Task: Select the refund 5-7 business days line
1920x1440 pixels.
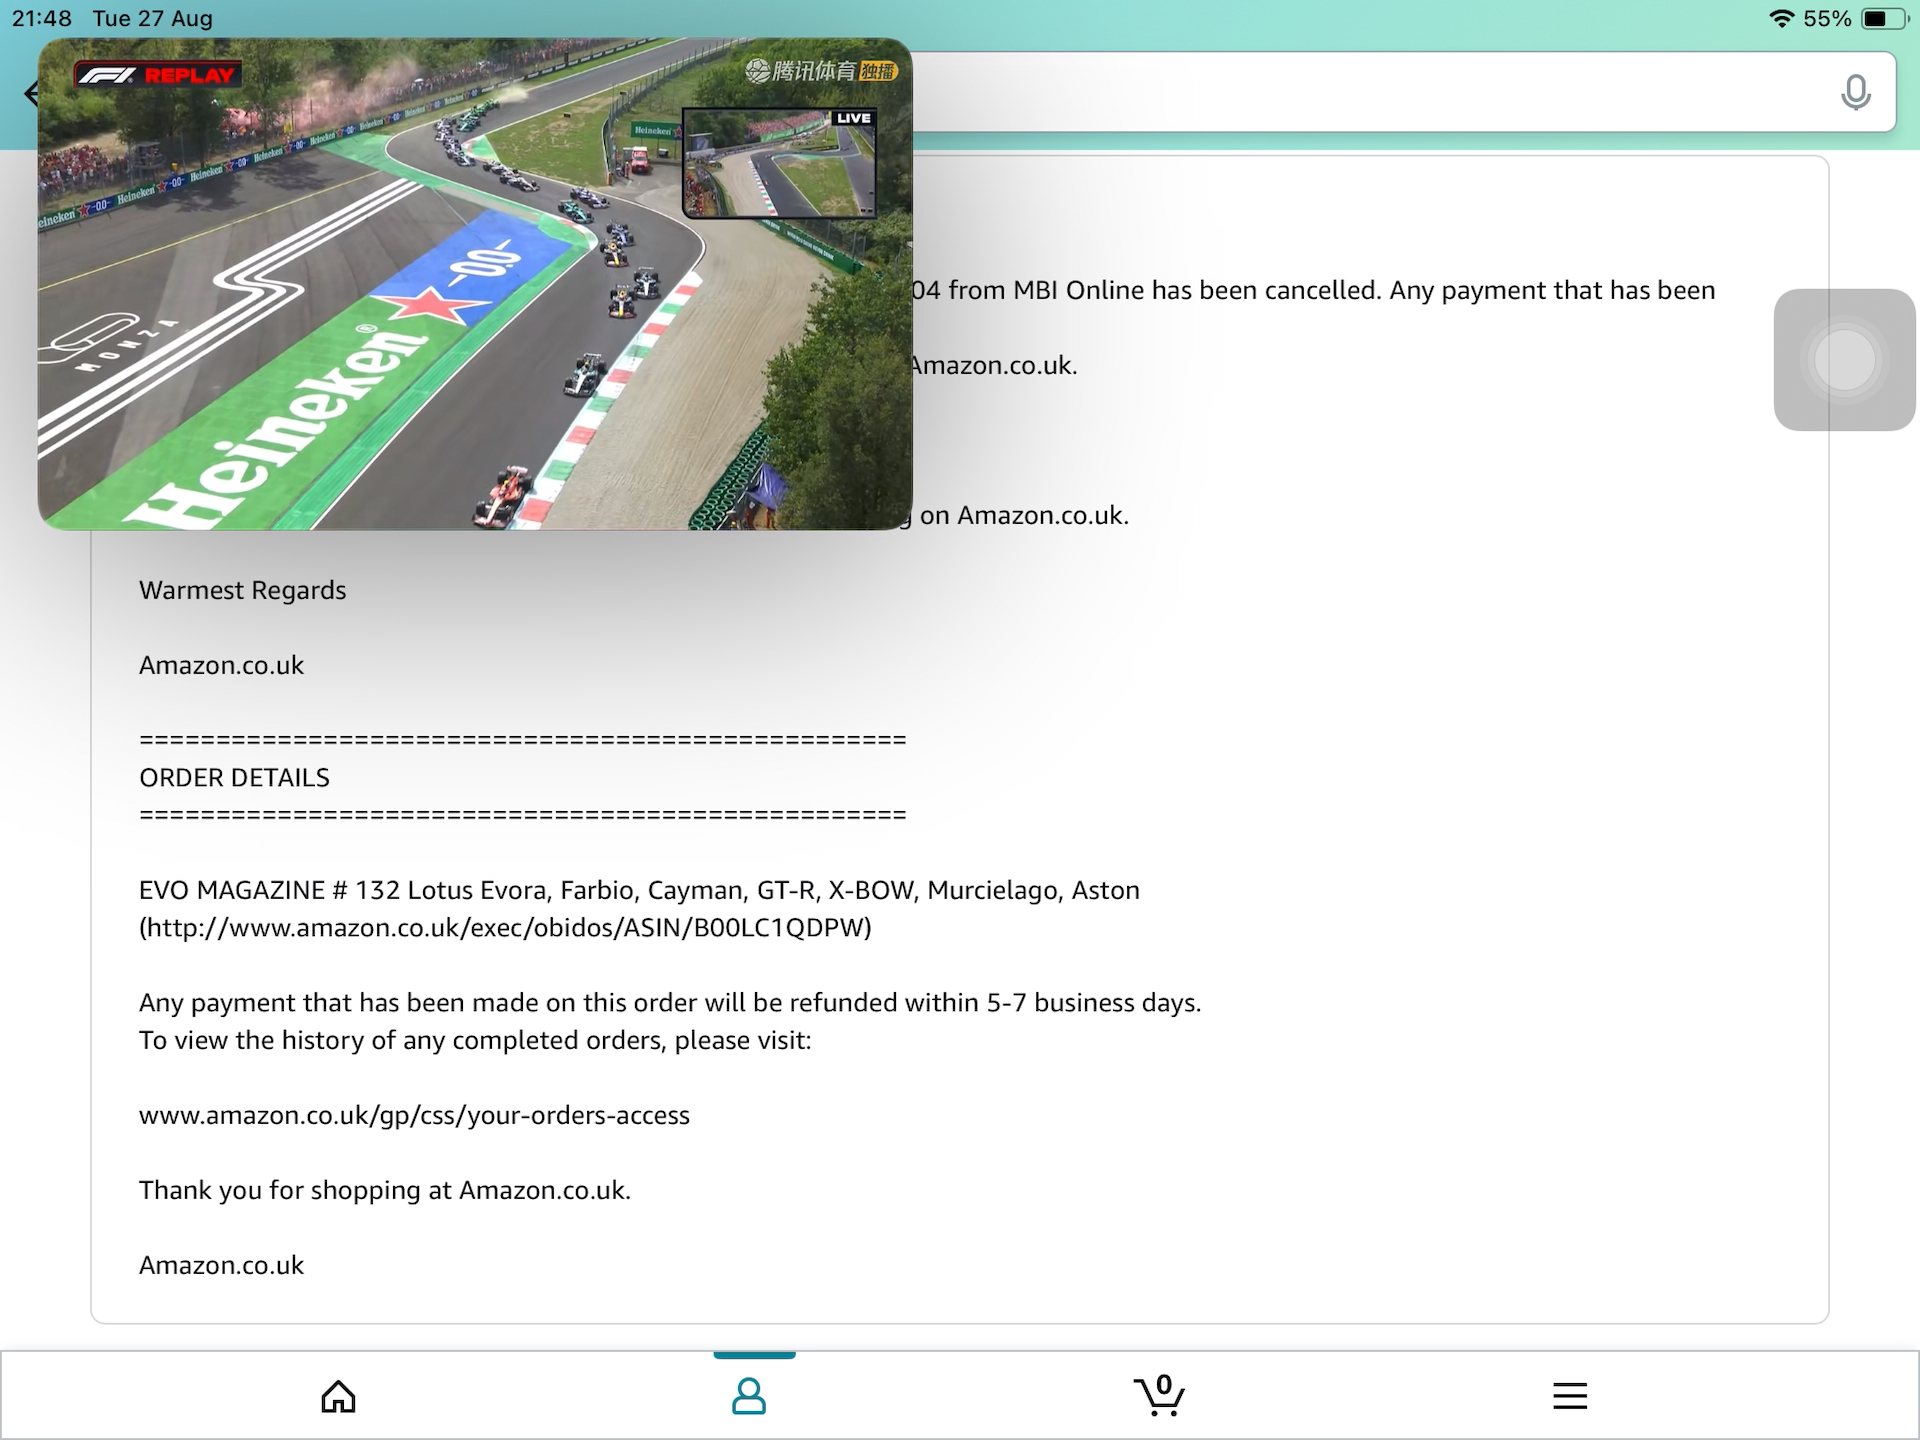Action: (670, 1003)
